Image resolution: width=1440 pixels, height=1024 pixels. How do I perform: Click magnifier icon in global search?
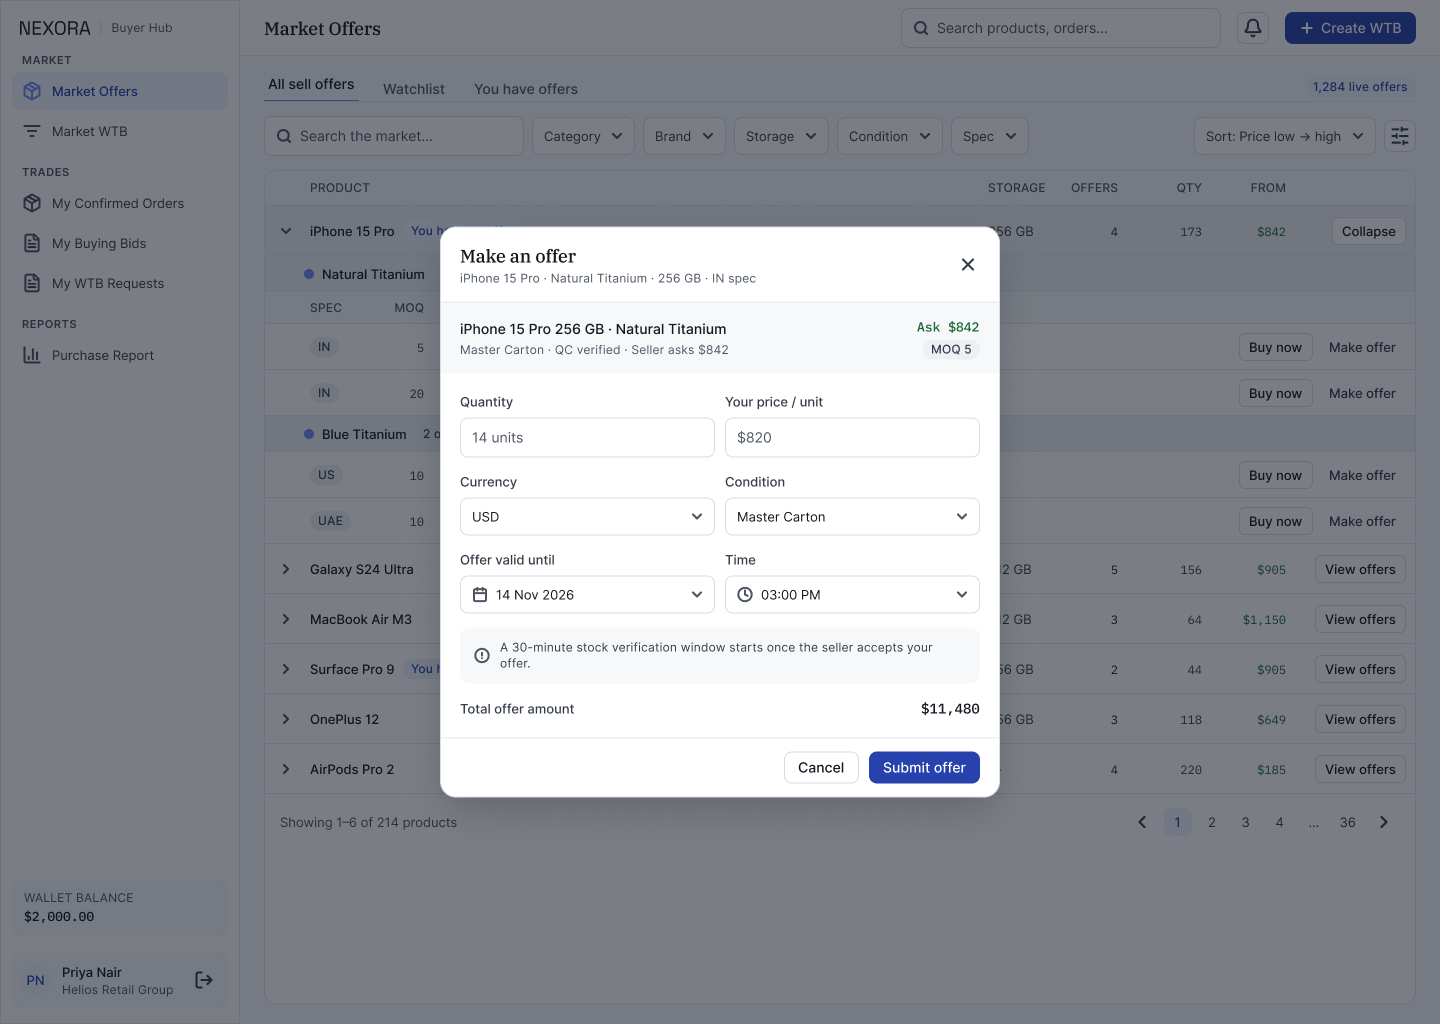(x=921, y=28)
